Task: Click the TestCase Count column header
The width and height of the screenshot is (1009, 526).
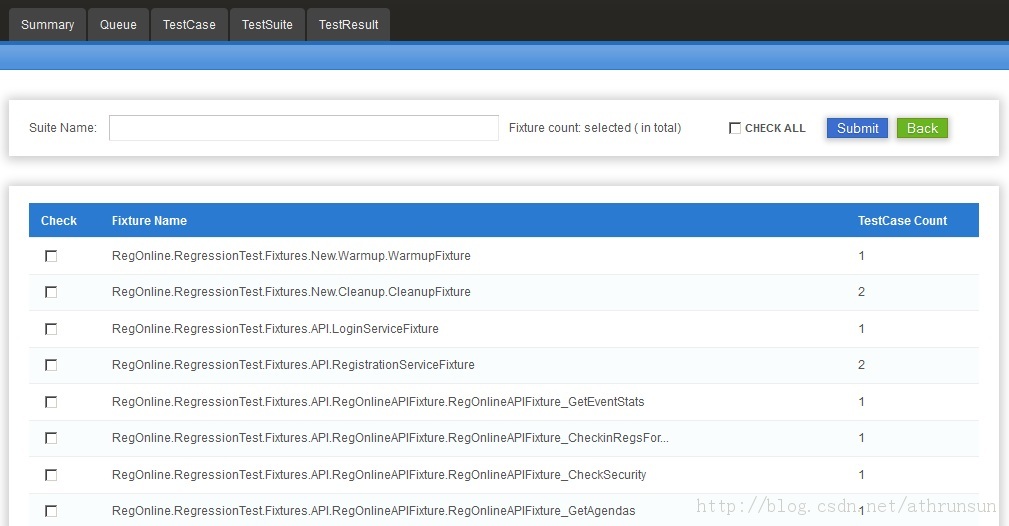Action: click(x=902, y=221)
